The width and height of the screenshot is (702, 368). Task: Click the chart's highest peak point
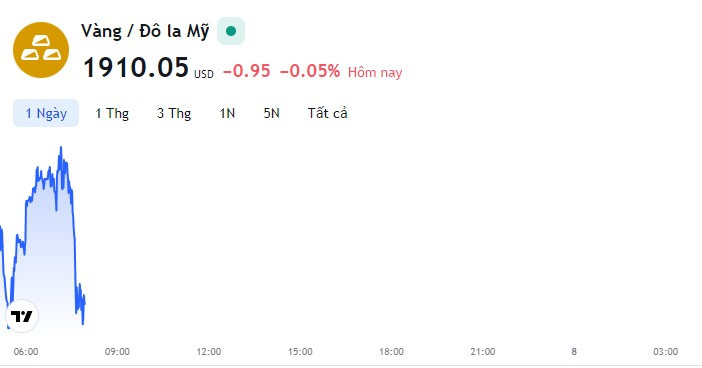pos(61,147)
